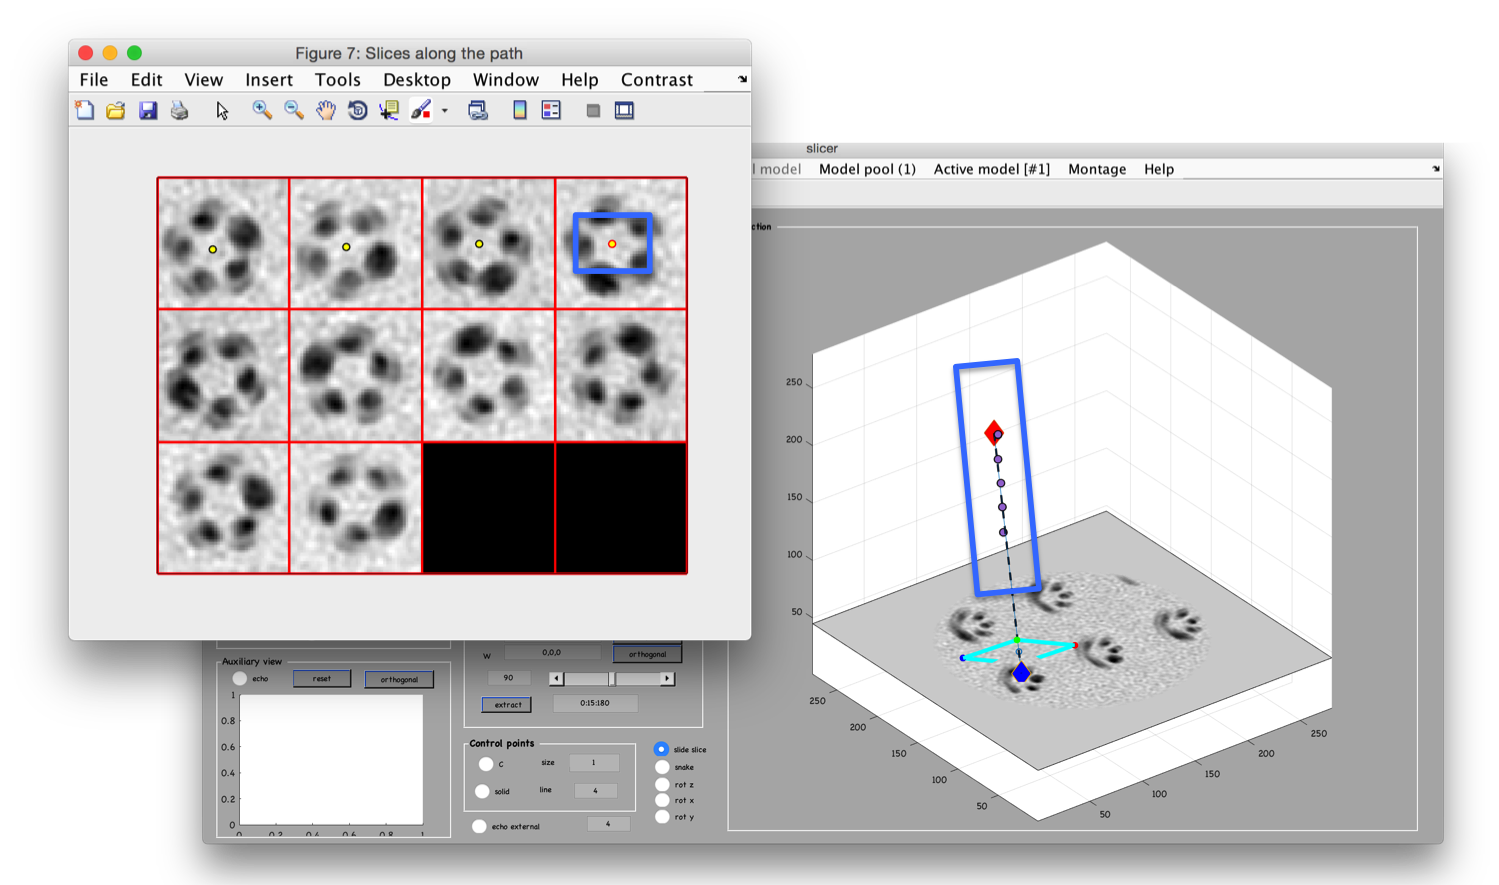Screen dimensions: 1499x885
Task: Open the View menu in Figure 7
Action: pyautogui.click(x=203, y=80)
